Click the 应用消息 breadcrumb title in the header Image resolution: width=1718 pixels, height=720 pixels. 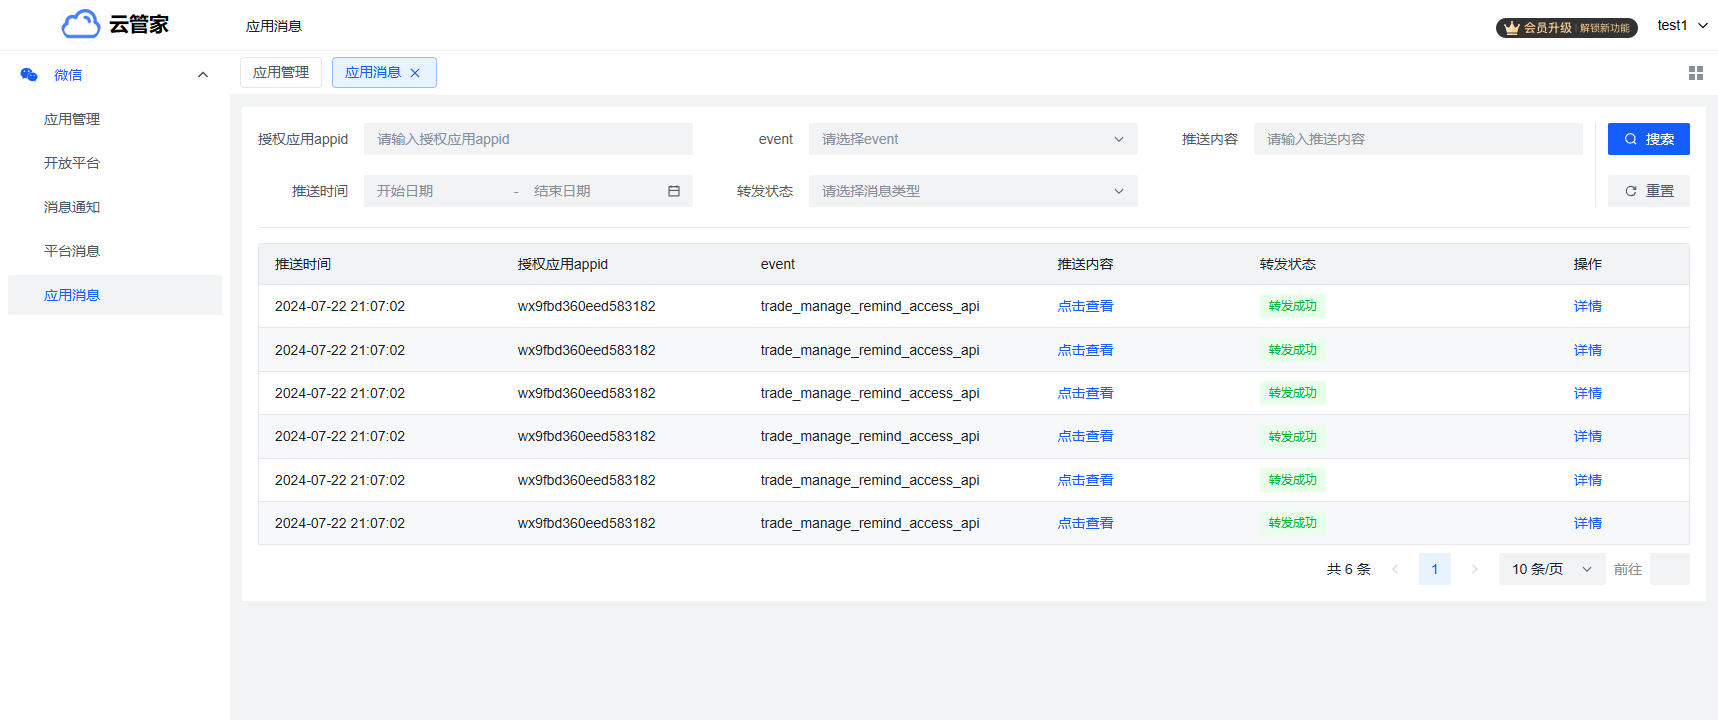274,26
